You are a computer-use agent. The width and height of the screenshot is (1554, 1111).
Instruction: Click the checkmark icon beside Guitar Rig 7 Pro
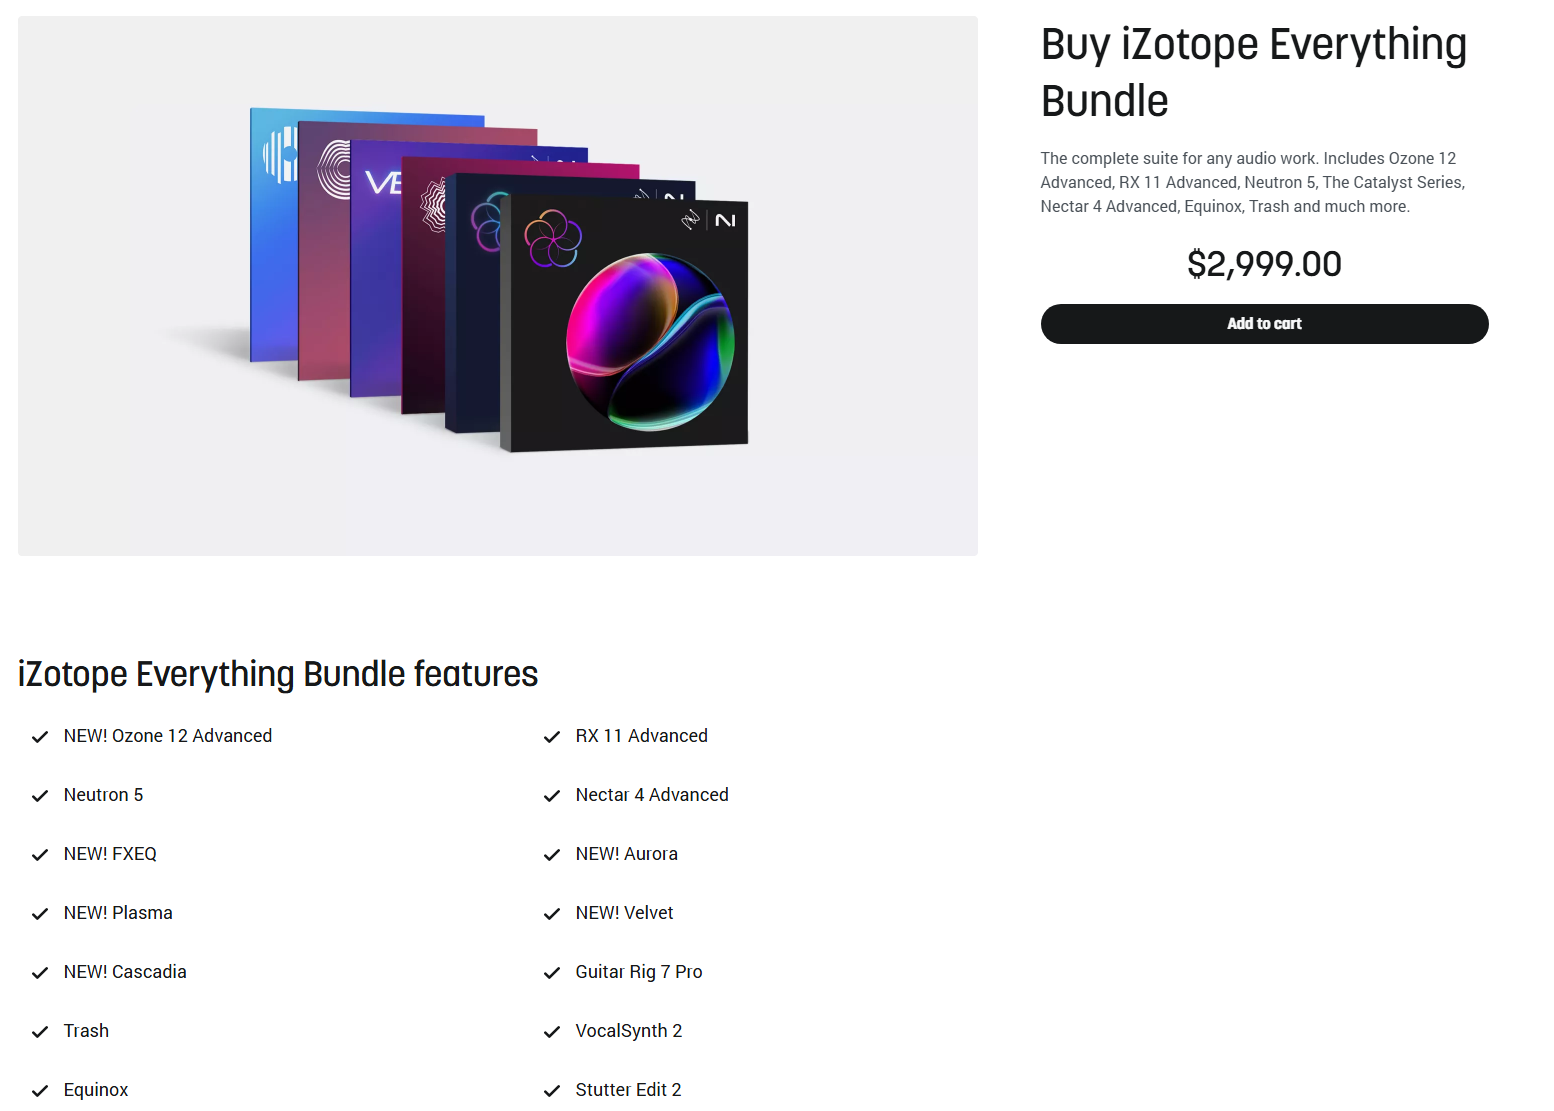point(552,973)
